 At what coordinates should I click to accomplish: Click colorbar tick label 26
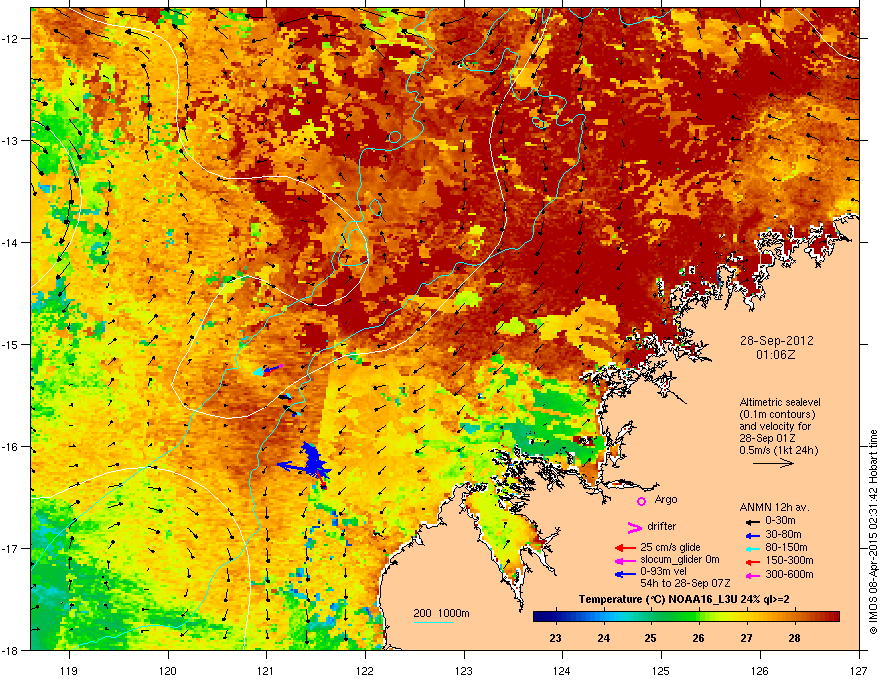[x=699, y=638]
